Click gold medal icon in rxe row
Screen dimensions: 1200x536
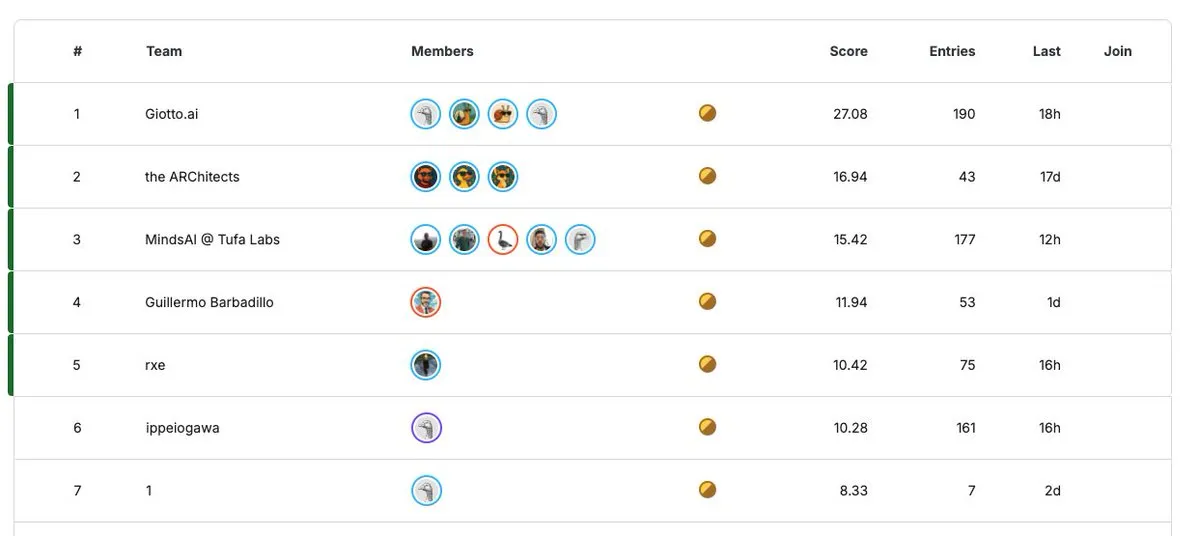click(x=707, y=364)
